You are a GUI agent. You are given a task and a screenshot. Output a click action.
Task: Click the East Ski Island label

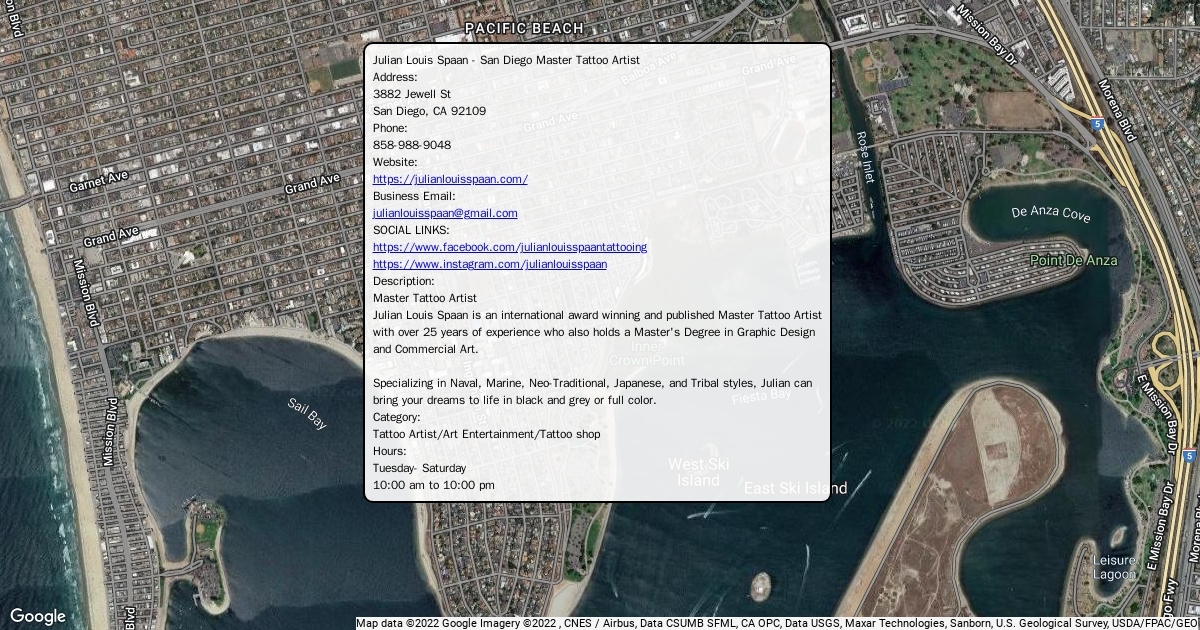(x=795, y=488)
